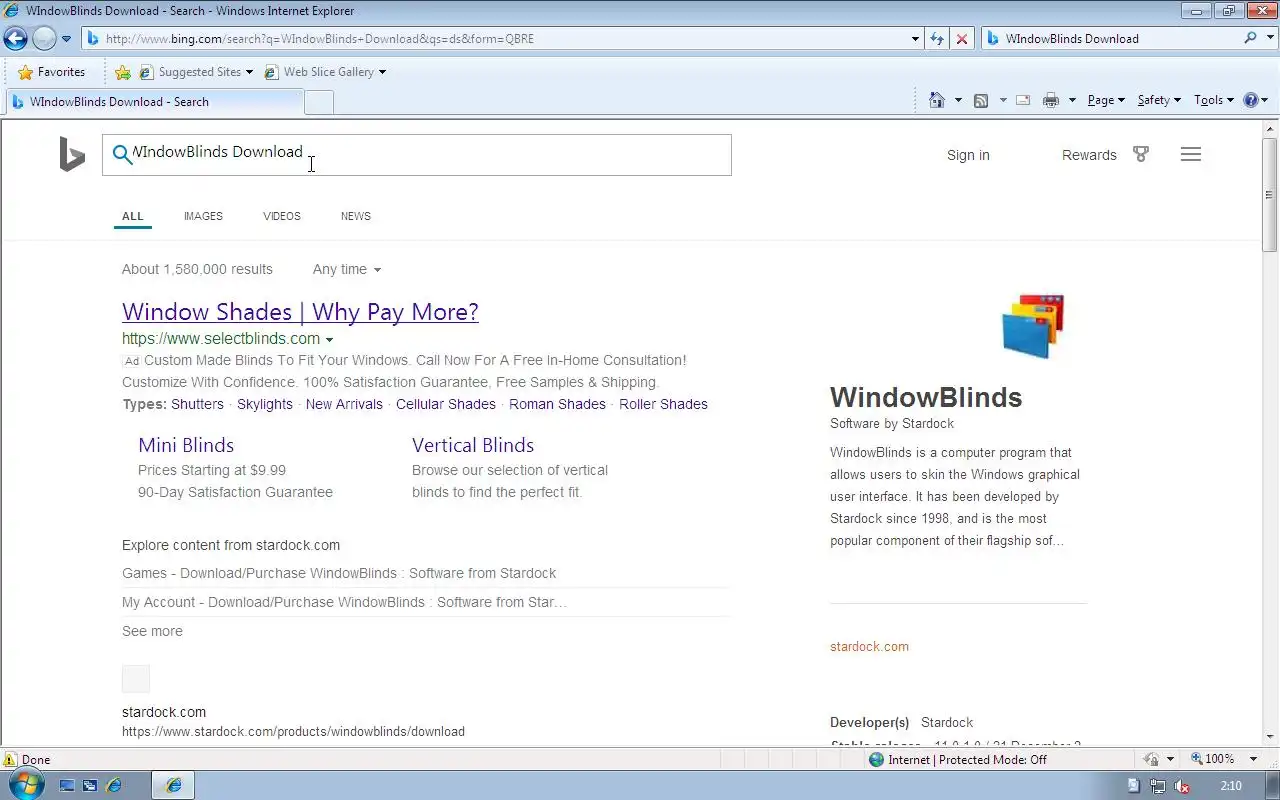Click the Bing logo
Image resolution: width=1280 pixels, height=800 pixels.
pos(72,155)
